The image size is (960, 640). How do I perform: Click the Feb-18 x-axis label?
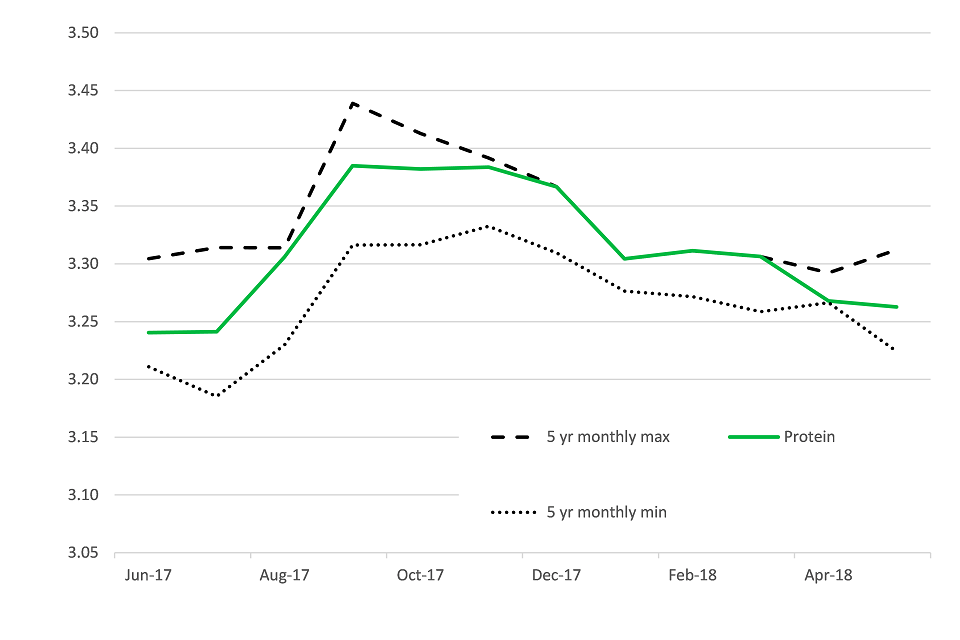pos(692,575)
